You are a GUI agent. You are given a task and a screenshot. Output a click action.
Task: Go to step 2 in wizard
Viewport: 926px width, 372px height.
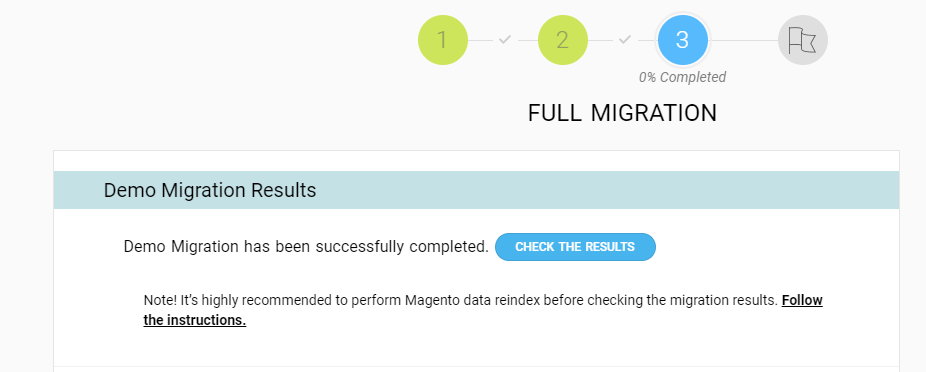click(563, 40)
